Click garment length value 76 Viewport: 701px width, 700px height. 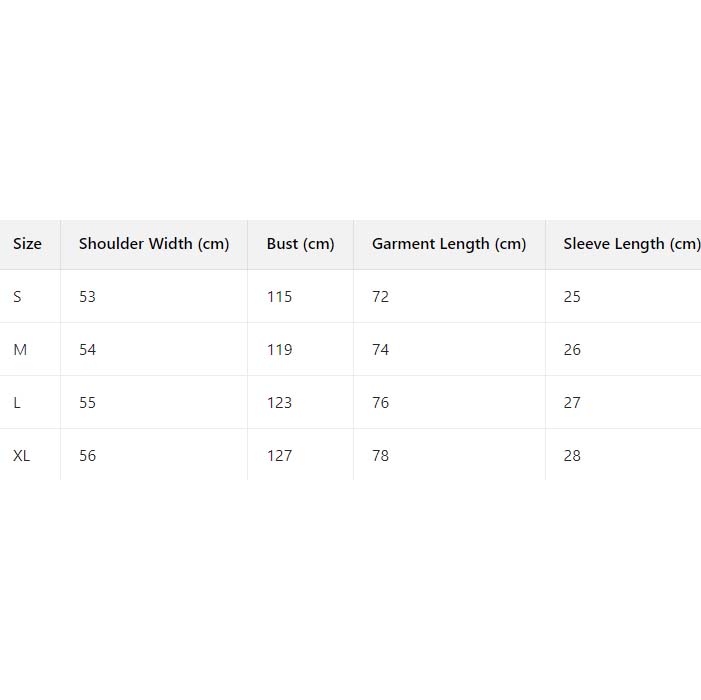(380, 403)
